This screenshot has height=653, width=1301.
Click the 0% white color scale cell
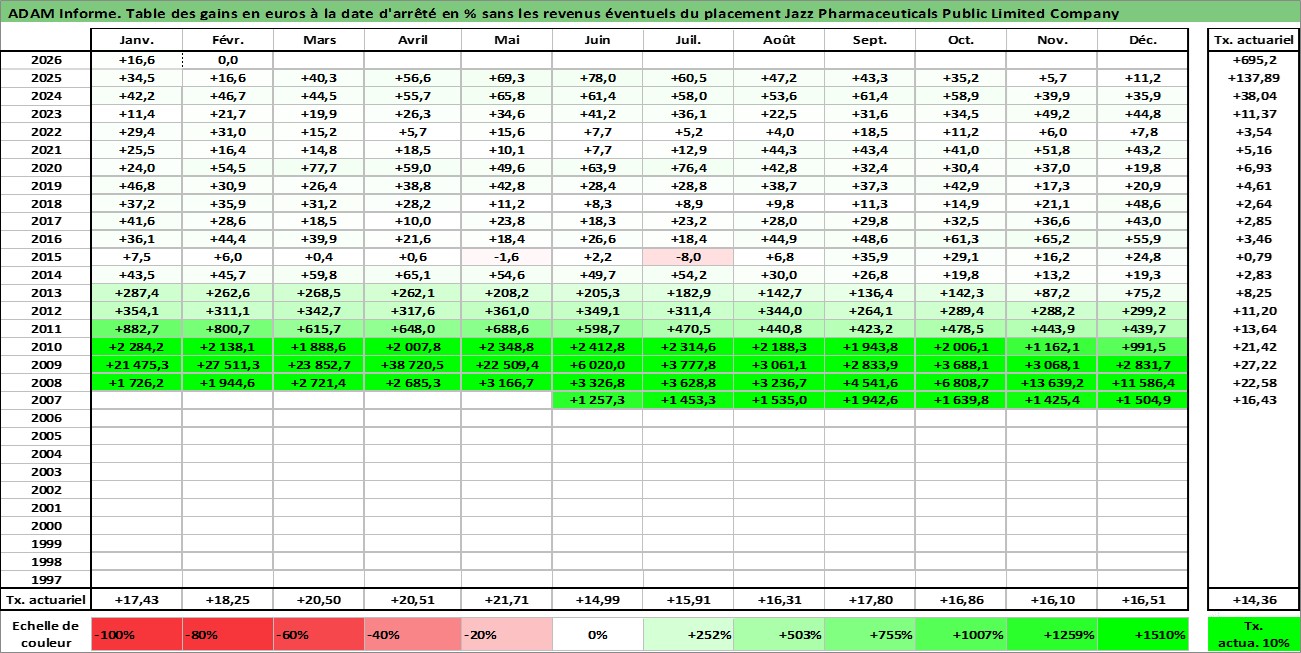[597, 634]
